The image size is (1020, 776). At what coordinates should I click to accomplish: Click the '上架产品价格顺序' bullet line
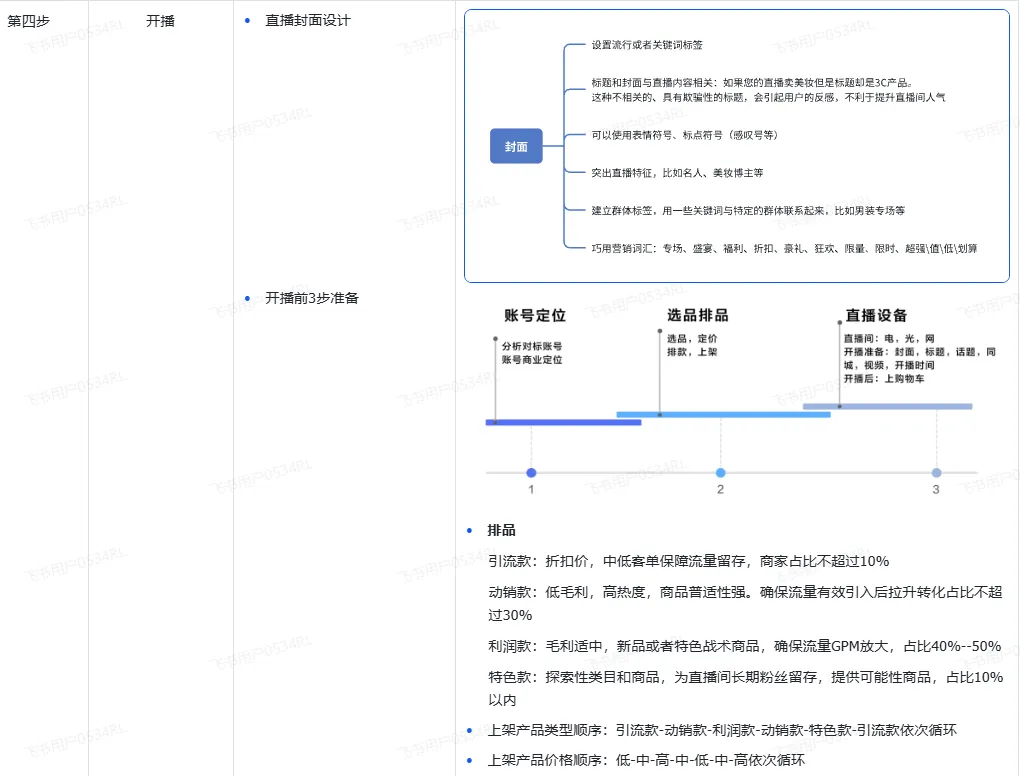pos(646,760)
